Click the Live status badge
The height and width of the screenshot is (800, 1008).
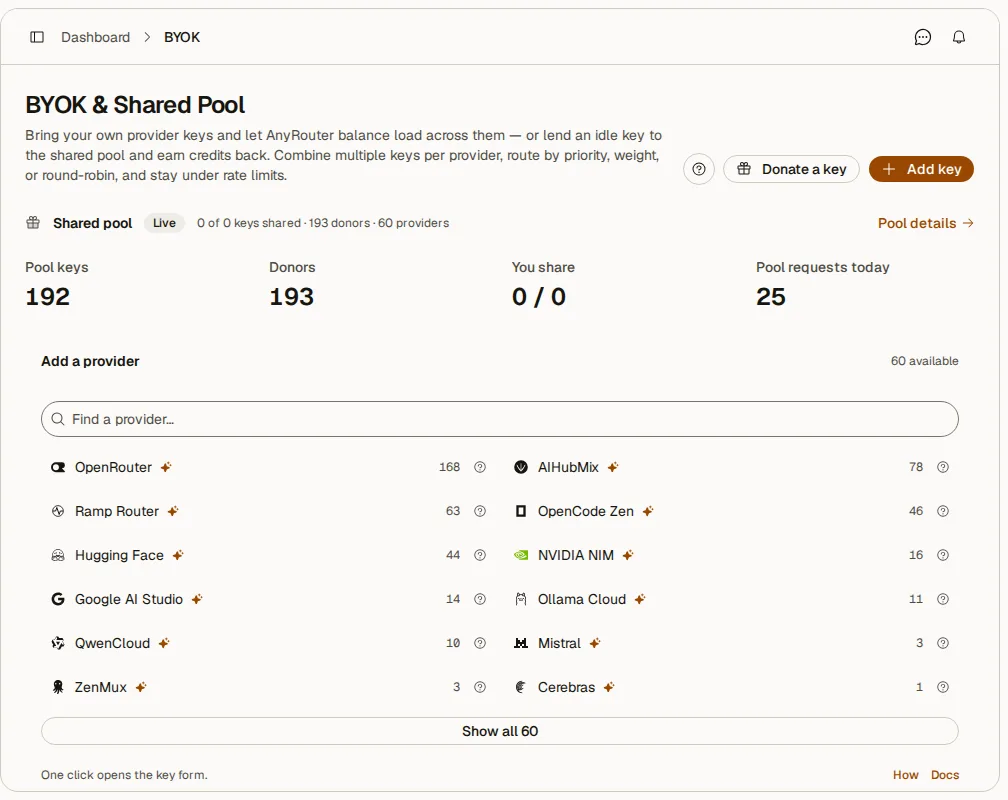(164, 223)
